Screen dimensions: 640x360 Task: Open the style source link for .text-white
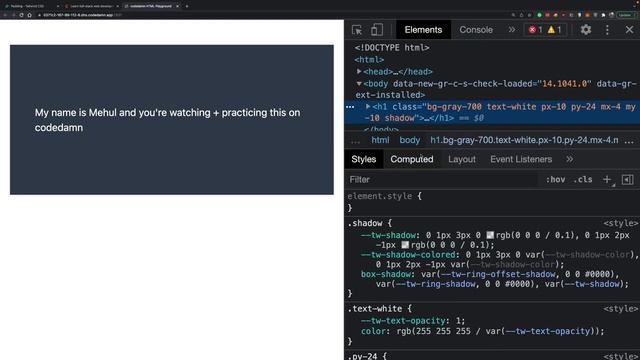tap(620, 309)
